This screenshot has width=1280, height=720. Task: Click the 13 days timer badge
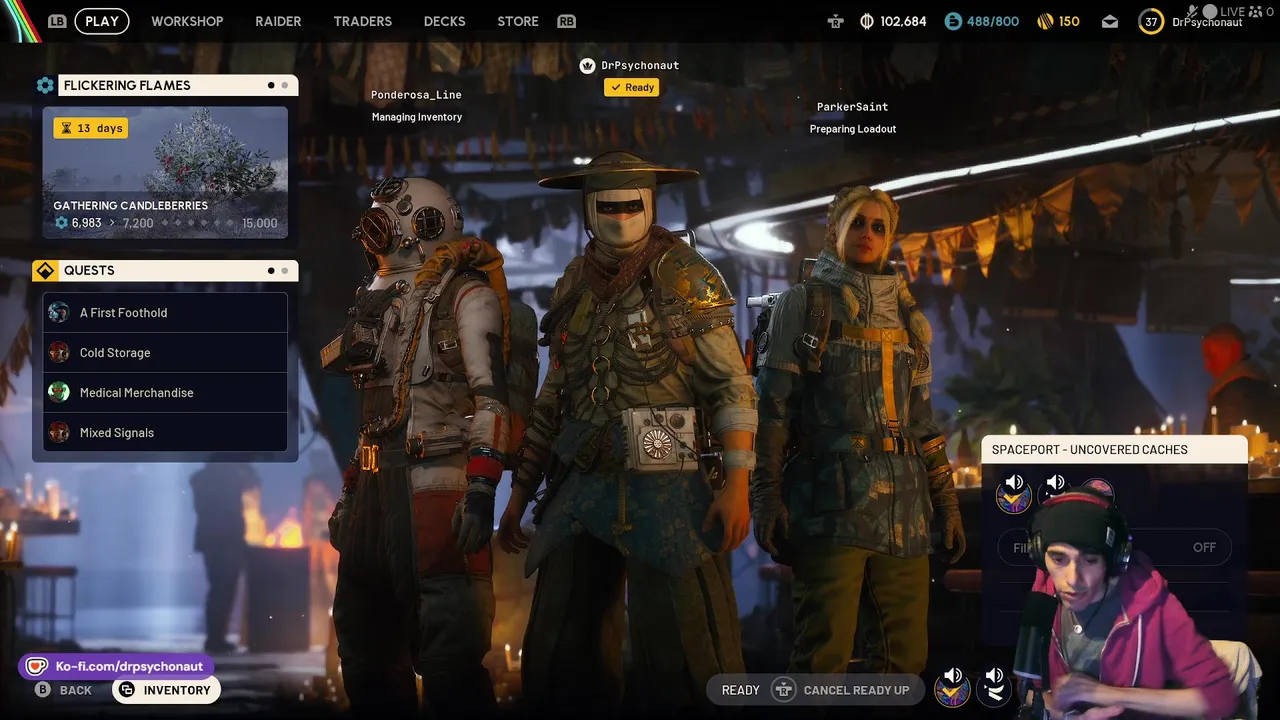91,128
